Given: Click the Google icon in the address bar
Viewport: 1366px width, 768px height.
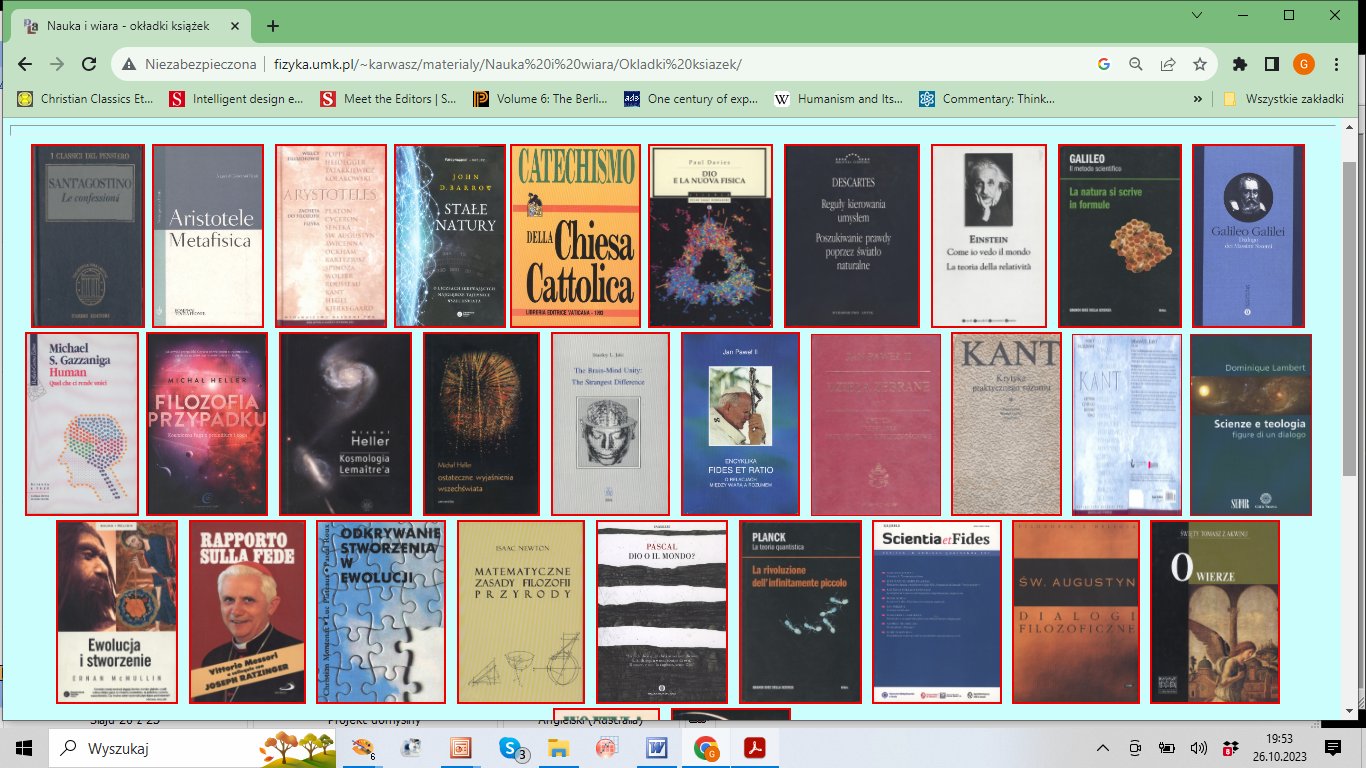Looking at the screenshot, I should pos(1104,64).
